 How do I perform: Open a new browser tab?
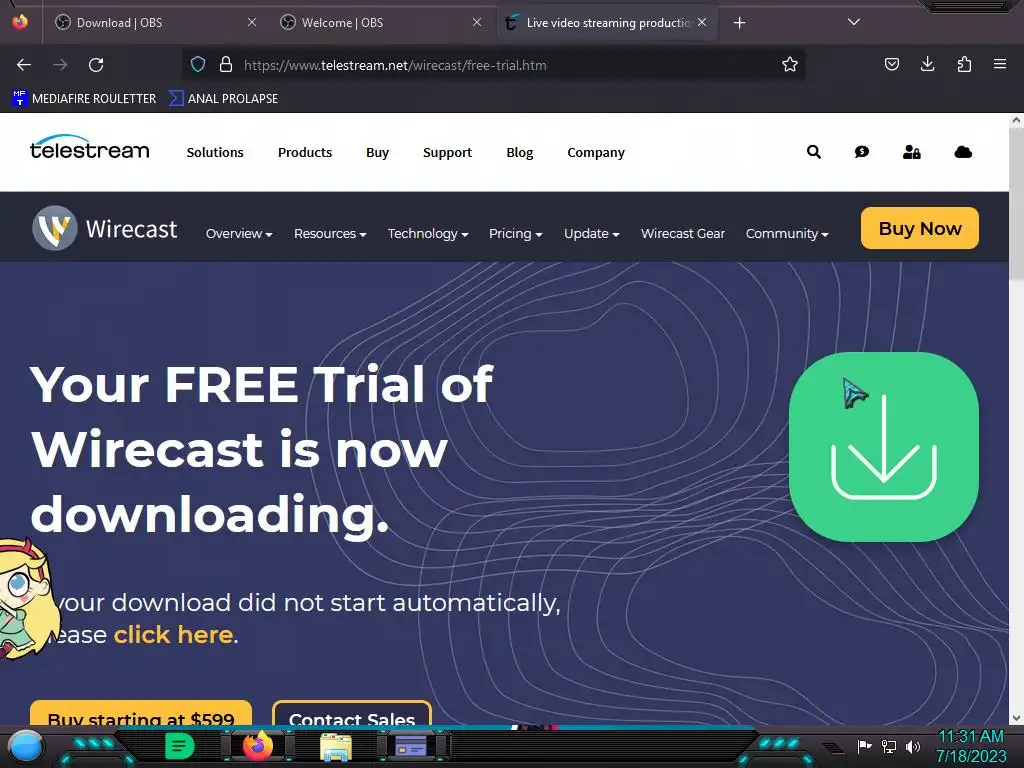[x=739, y=23]
